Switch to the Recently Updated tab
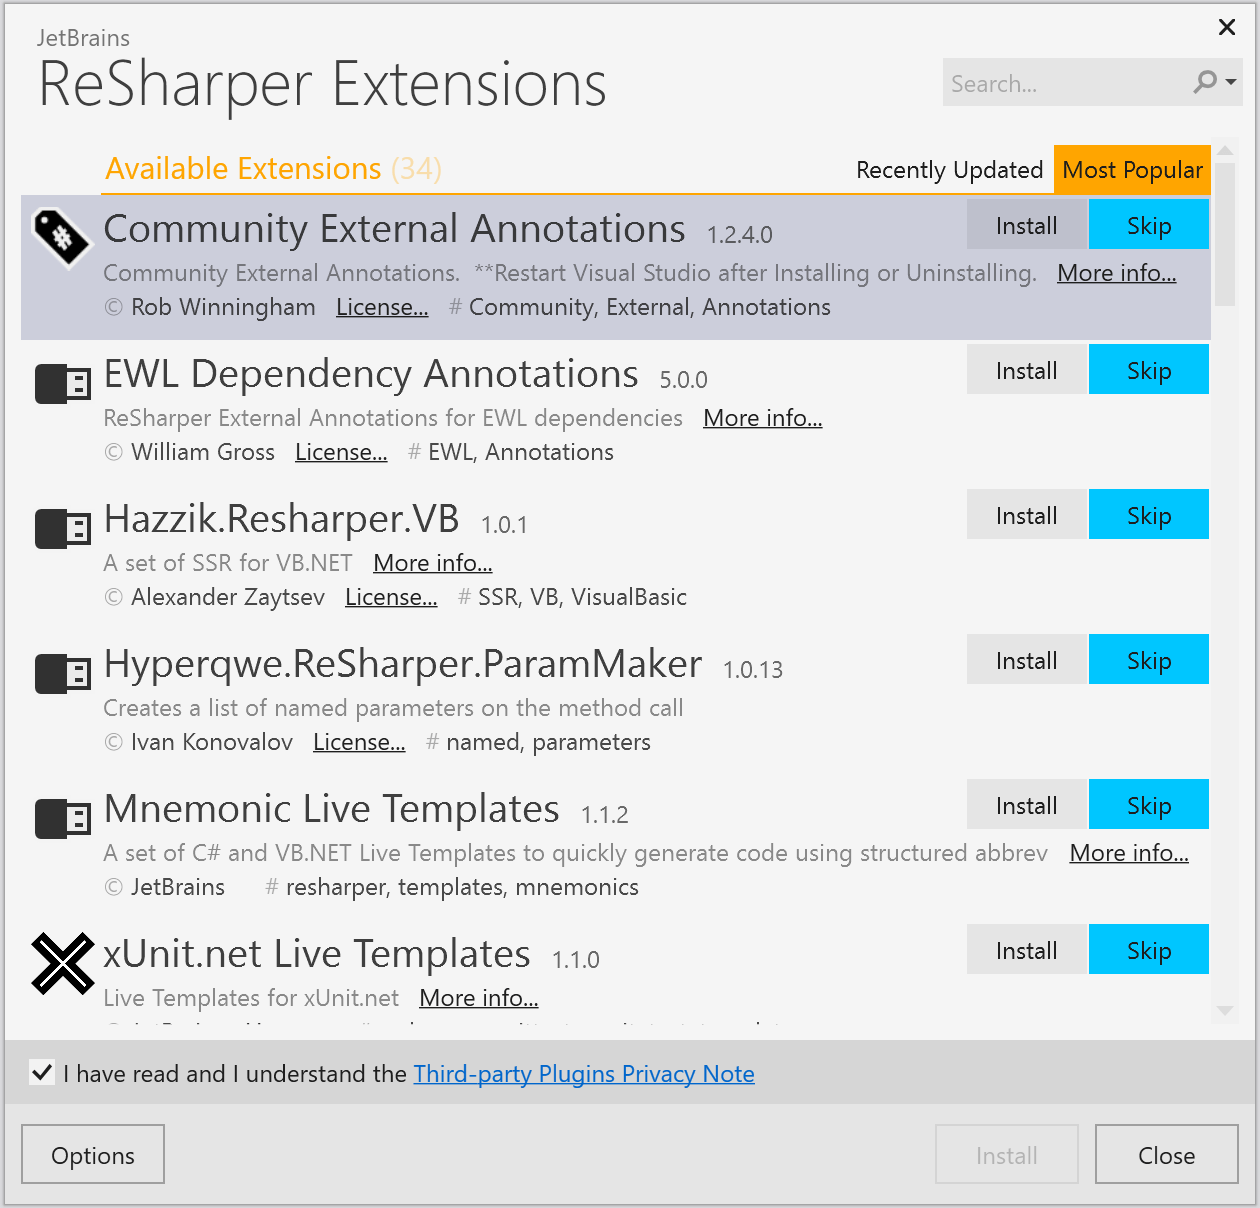Screen dimensions: 1260x1208 (x=949, y=170)
